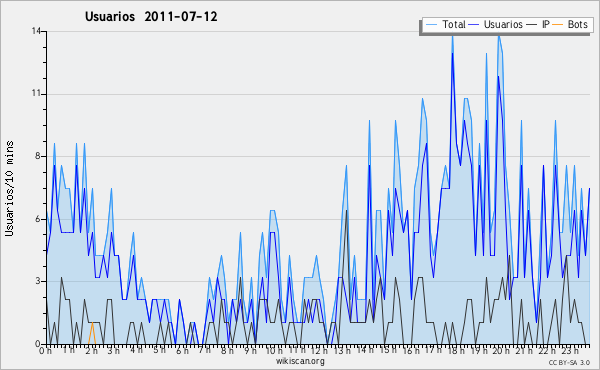Image resolution: width=600 pixels, height=370 pixels.
Task: Click the light blue Total legend line swatch
Action: [x=431, y=25]
